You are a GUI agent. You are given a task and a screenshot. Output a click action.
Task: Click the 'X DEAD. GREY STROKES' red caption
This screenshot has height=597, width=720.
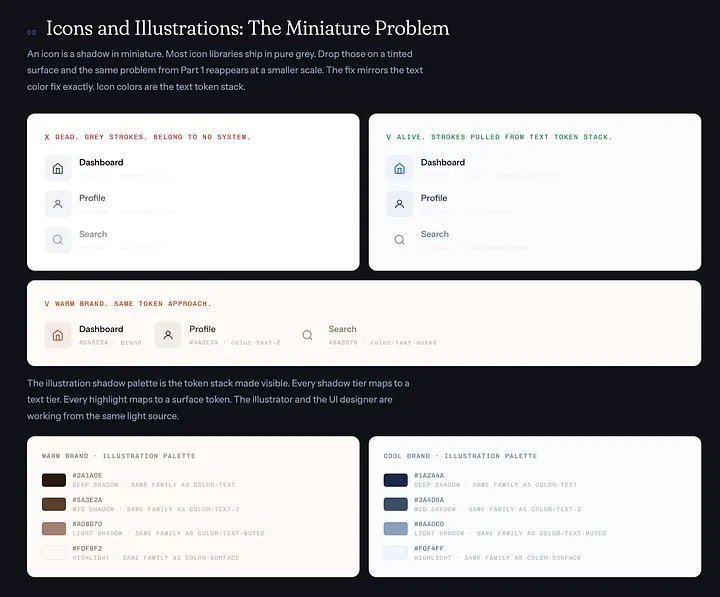tap(147, 137)
